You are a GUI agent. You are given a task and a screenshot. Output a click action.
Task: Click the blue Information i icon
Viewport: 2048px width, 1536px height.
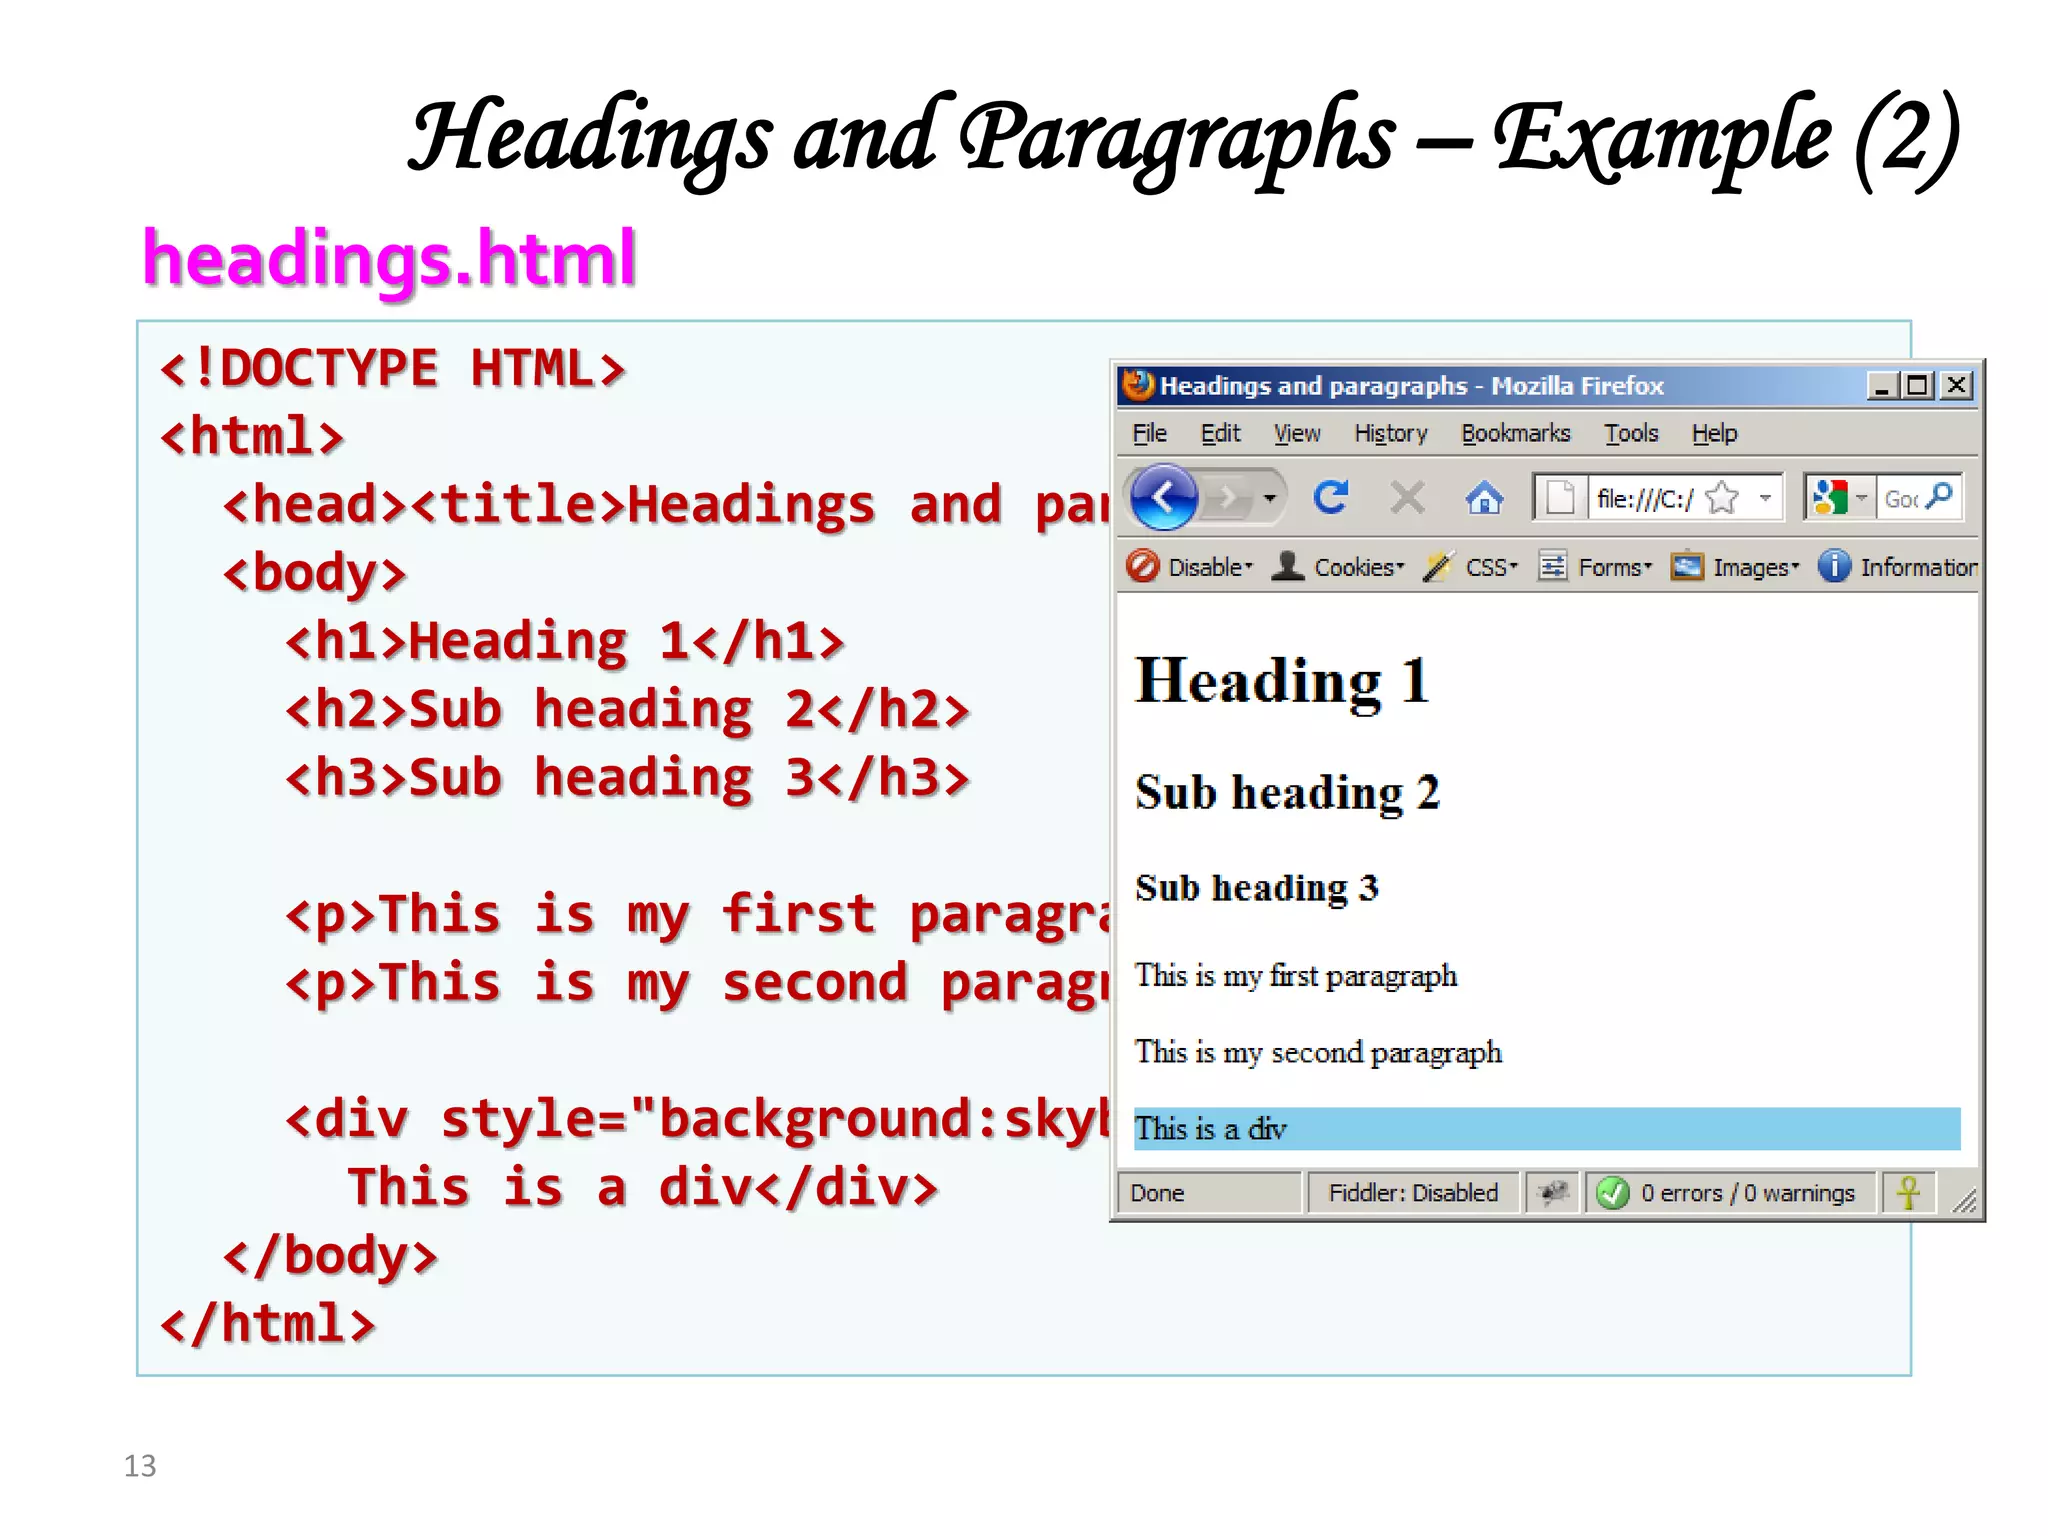point(1834,566)
